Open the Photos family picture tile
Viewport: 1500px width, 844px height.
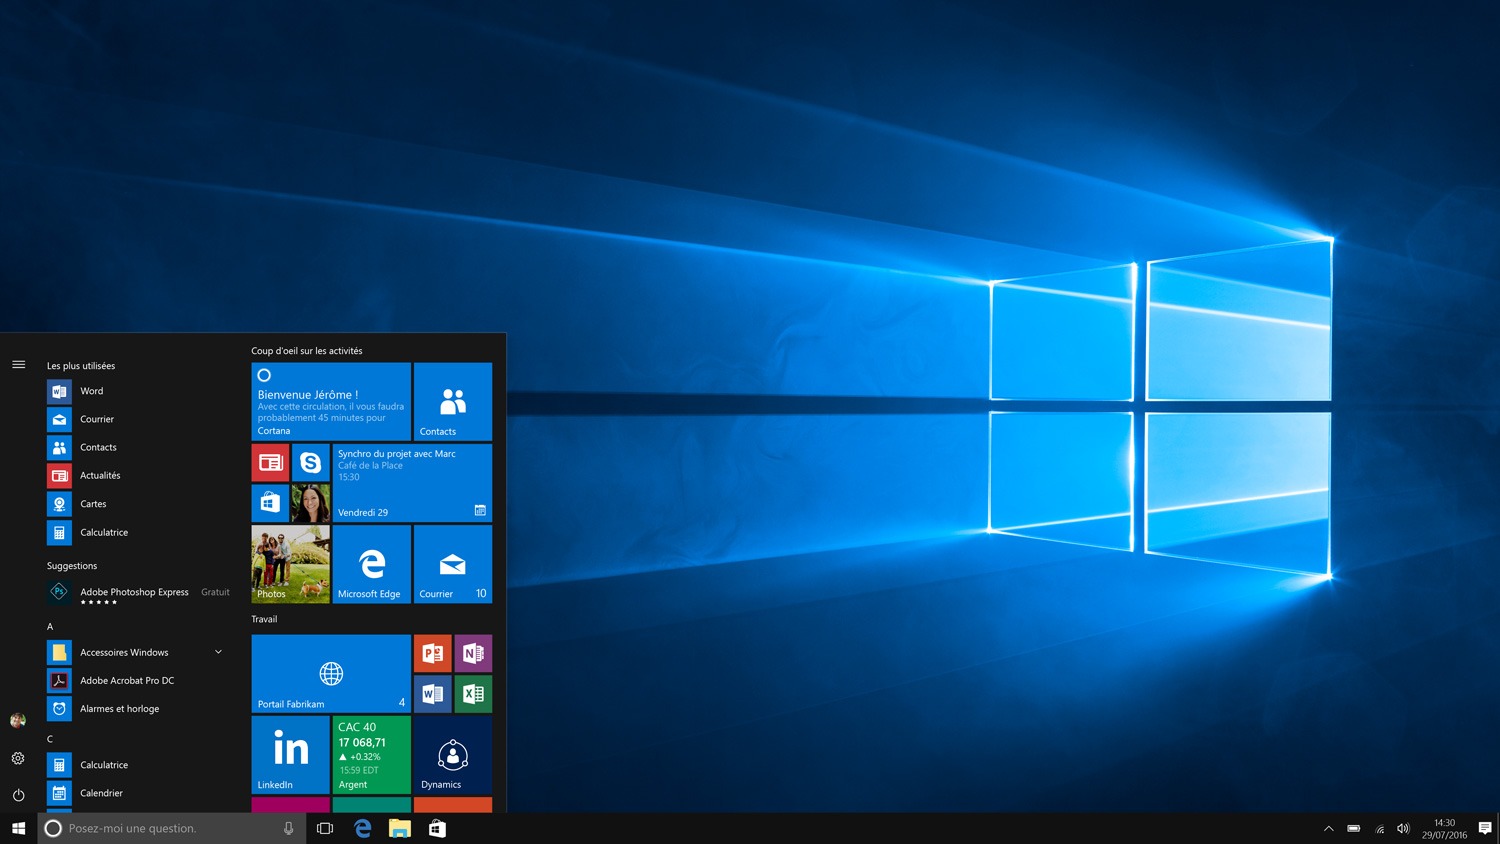point(290,564)
